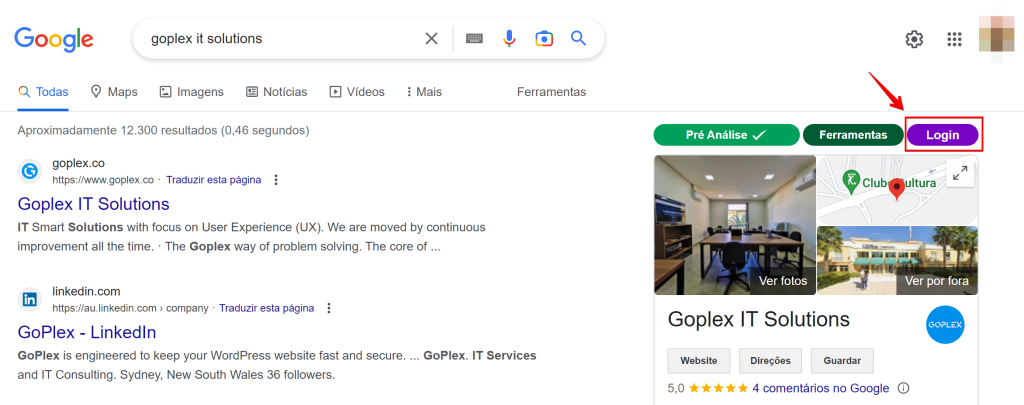Expand the map with the fullscreen icon
Screen dimensions: 1024x405
click(x=960, y=173)
